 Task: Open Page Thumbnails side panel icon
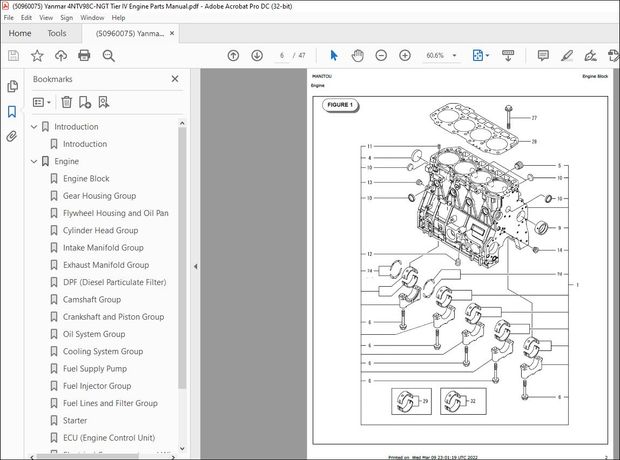click(13, 86)
